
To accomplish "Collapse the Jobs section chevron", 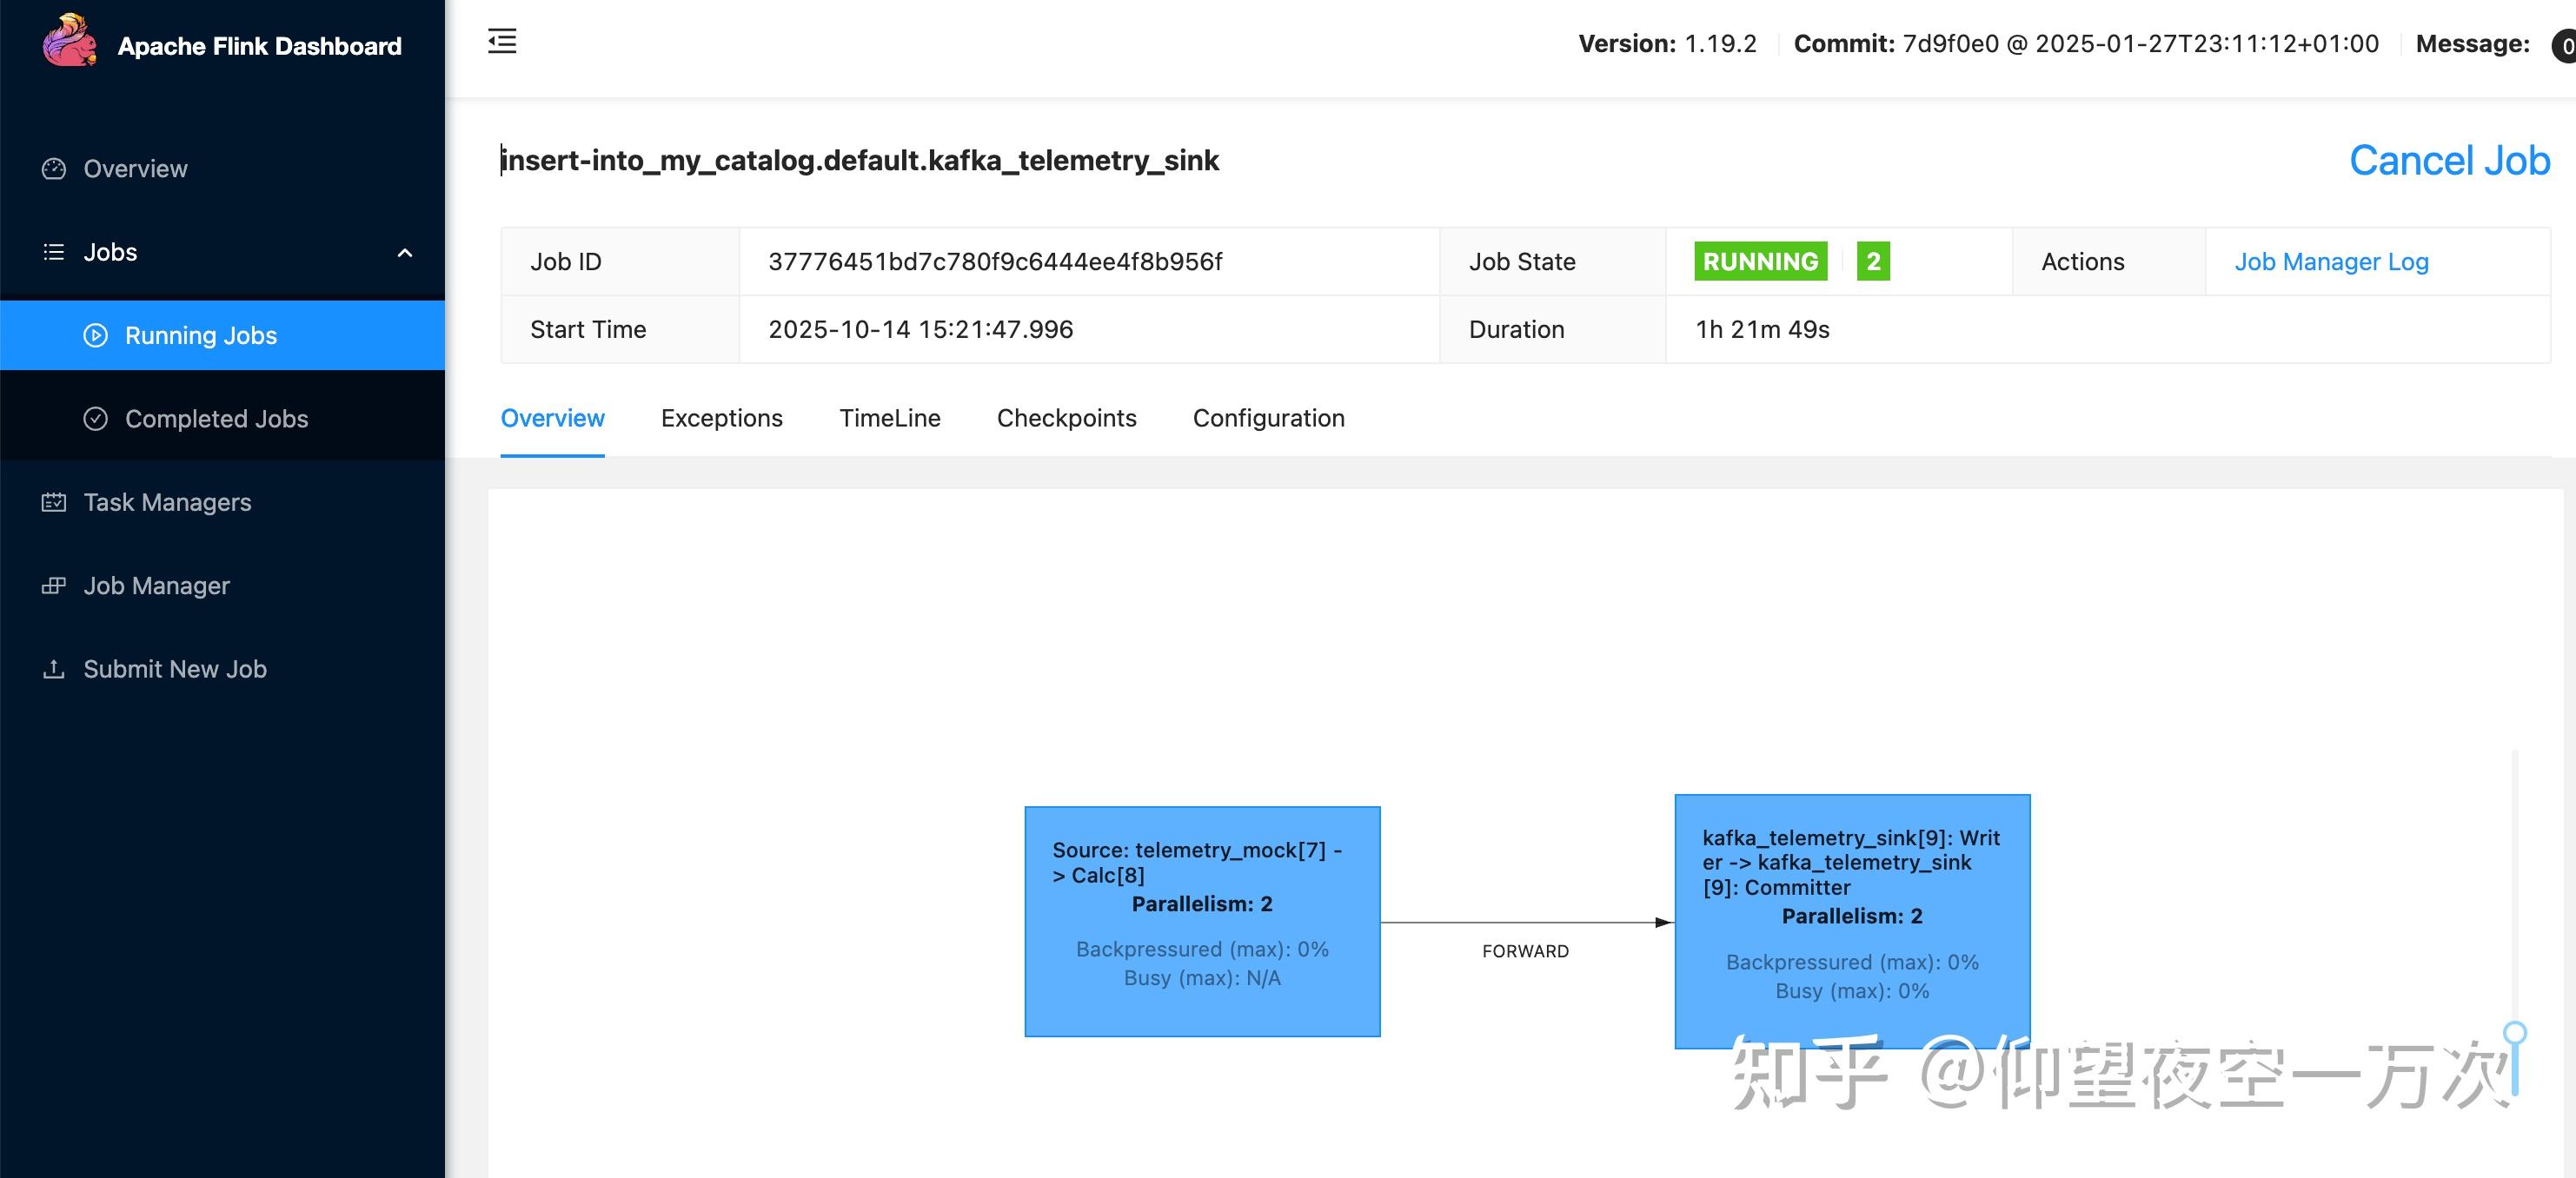I will tap(405, 253).
